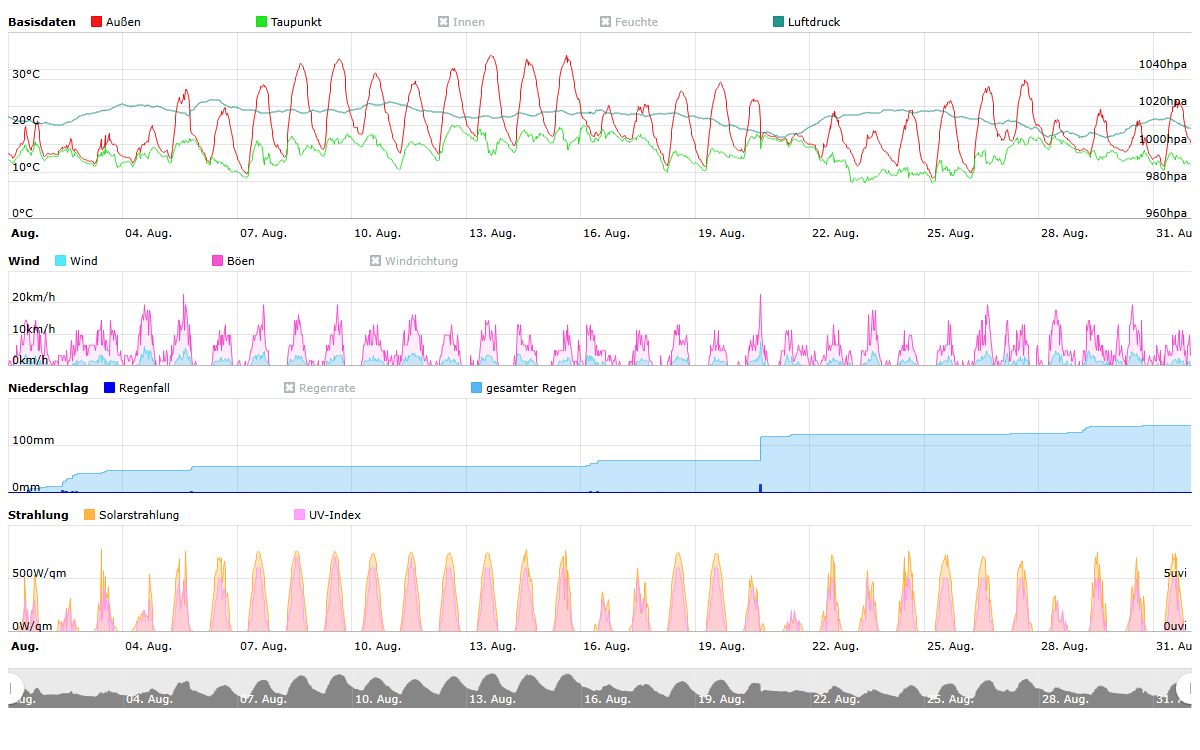
Task: Enable the Feuchte humidity series
Action: click(605, 22)
